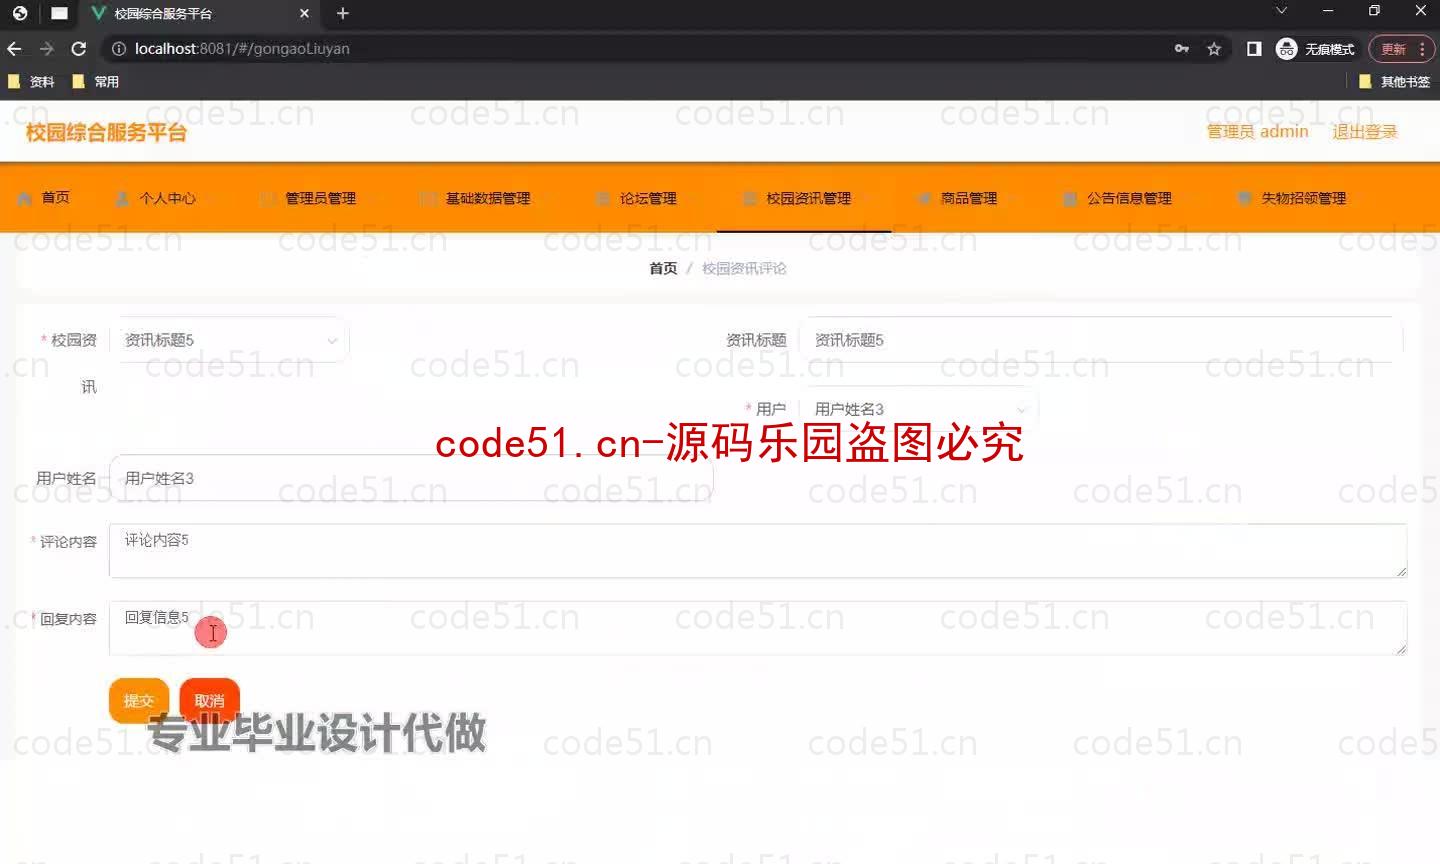Click the 首页 home icon in nav
Viewport: 1440px width, 864px height.
pos(25,198)
